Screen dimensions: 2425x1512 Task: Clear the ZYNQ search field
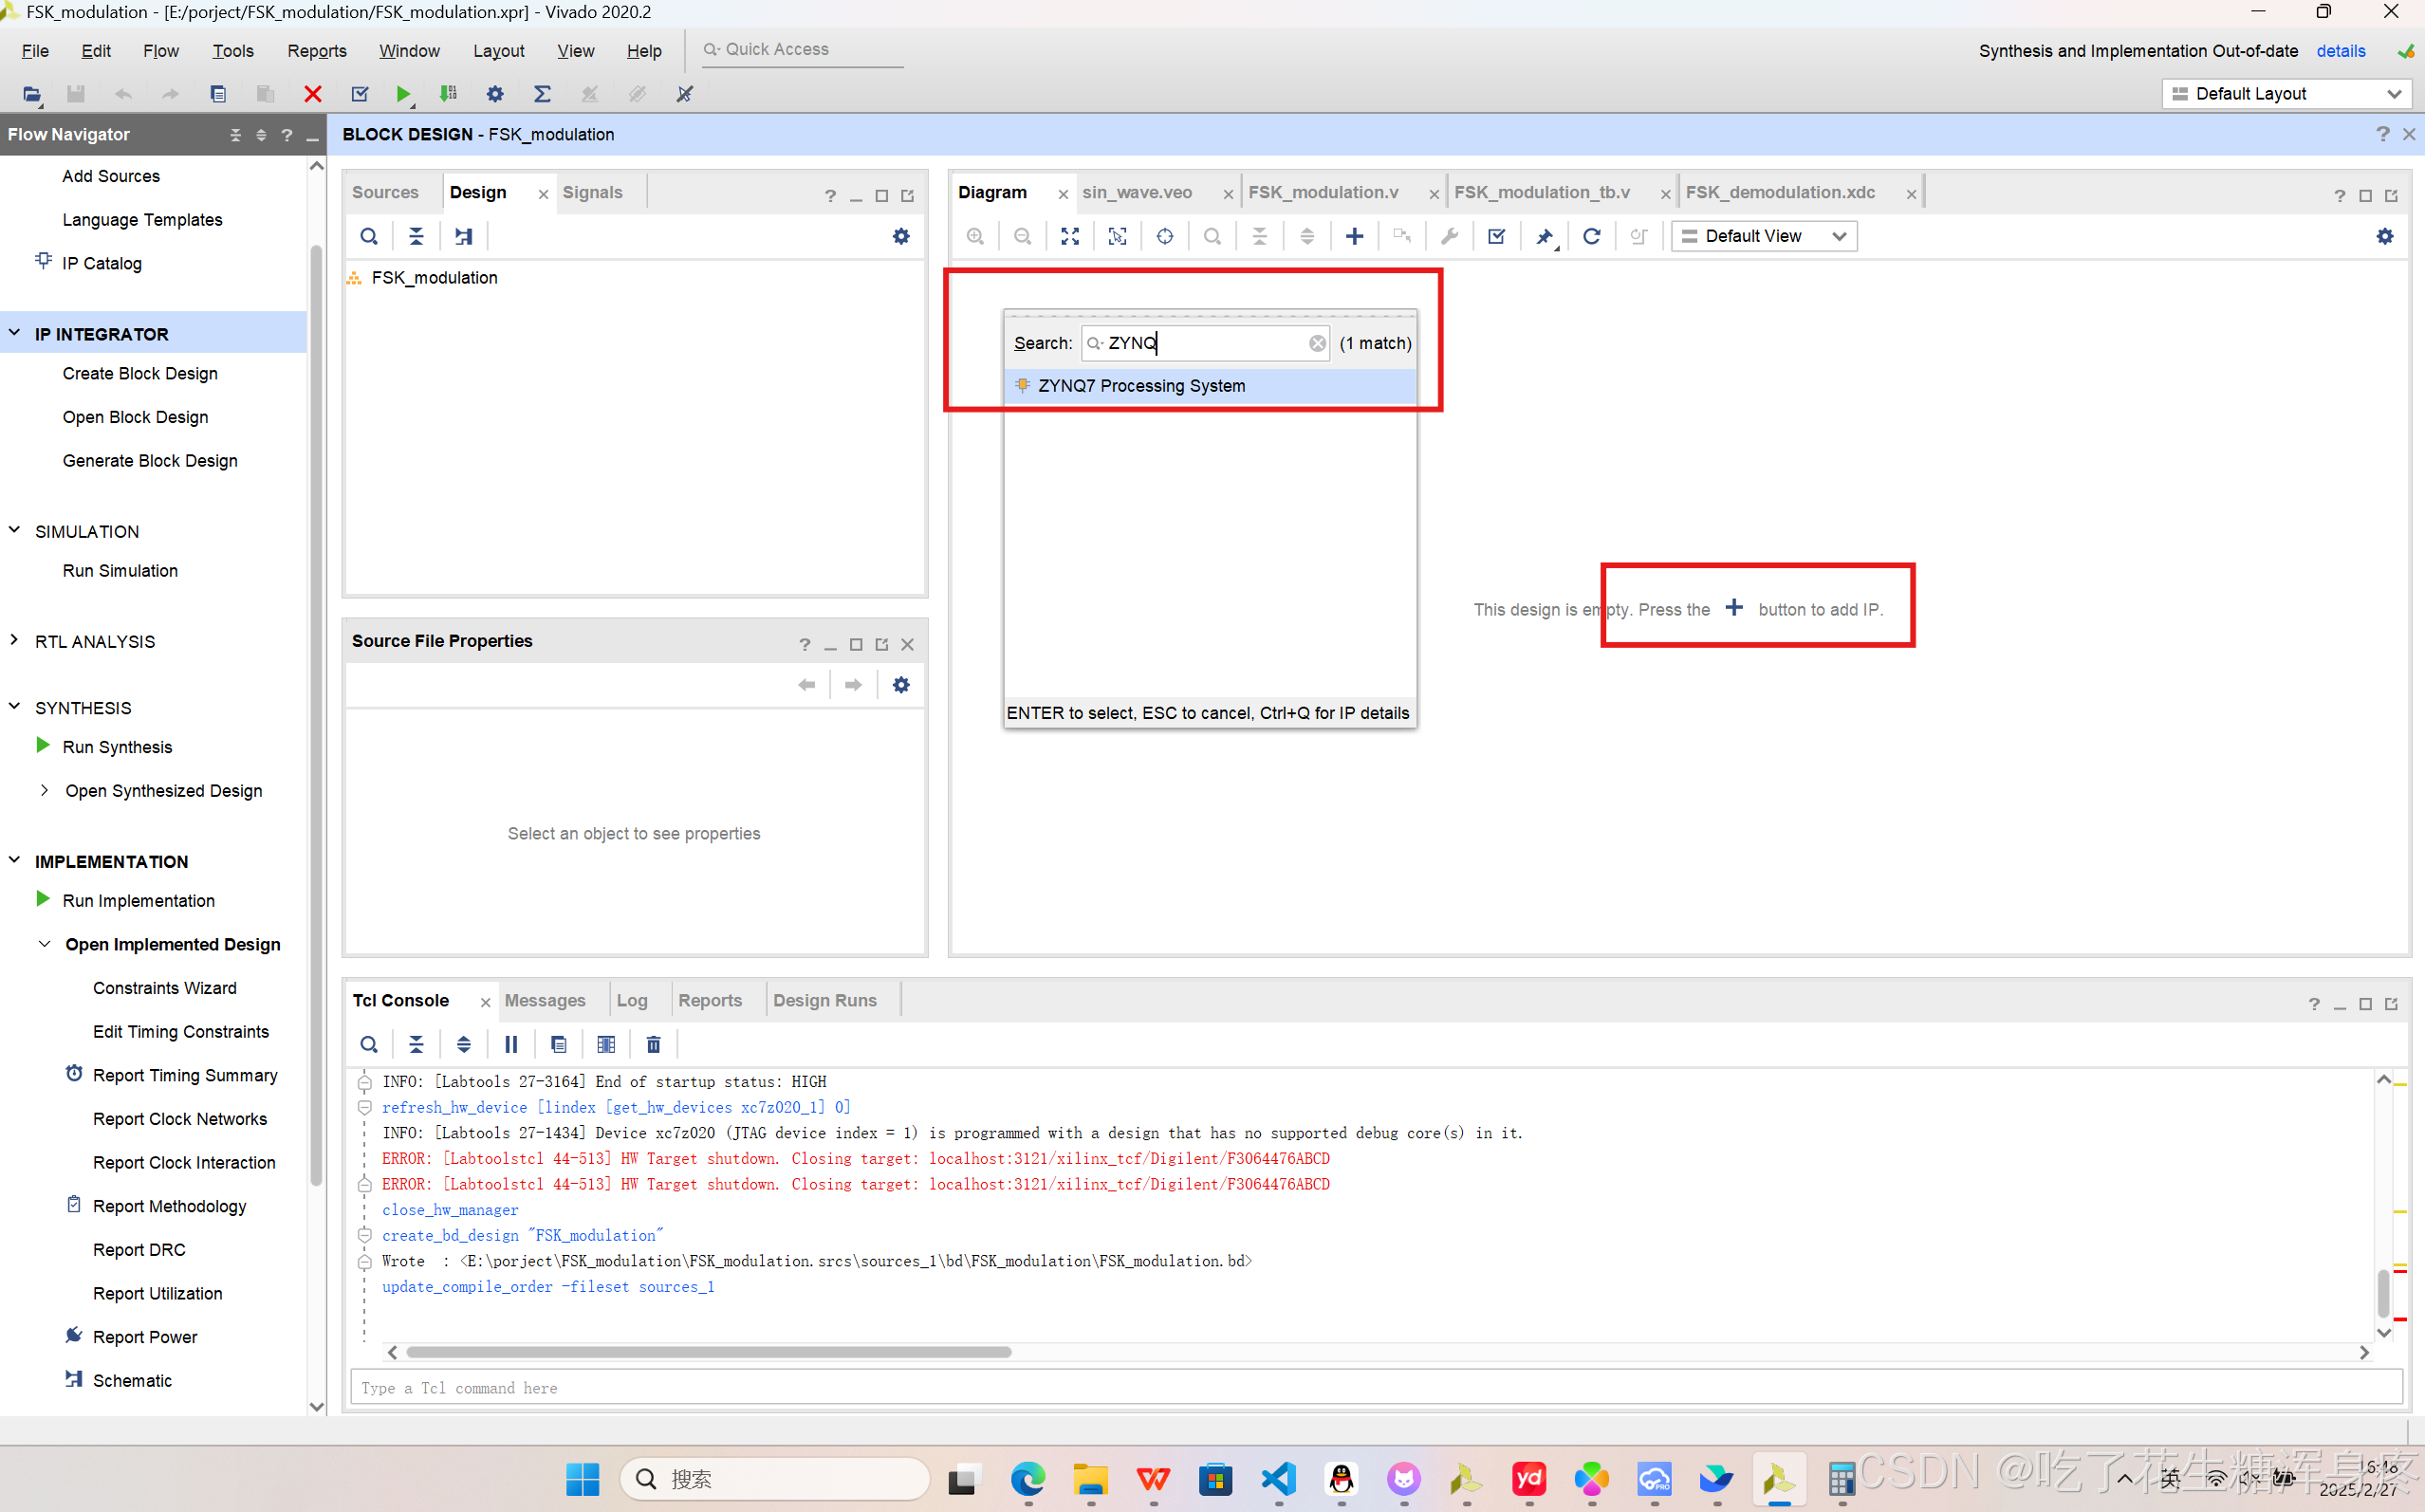click(x=1317, y=343)
